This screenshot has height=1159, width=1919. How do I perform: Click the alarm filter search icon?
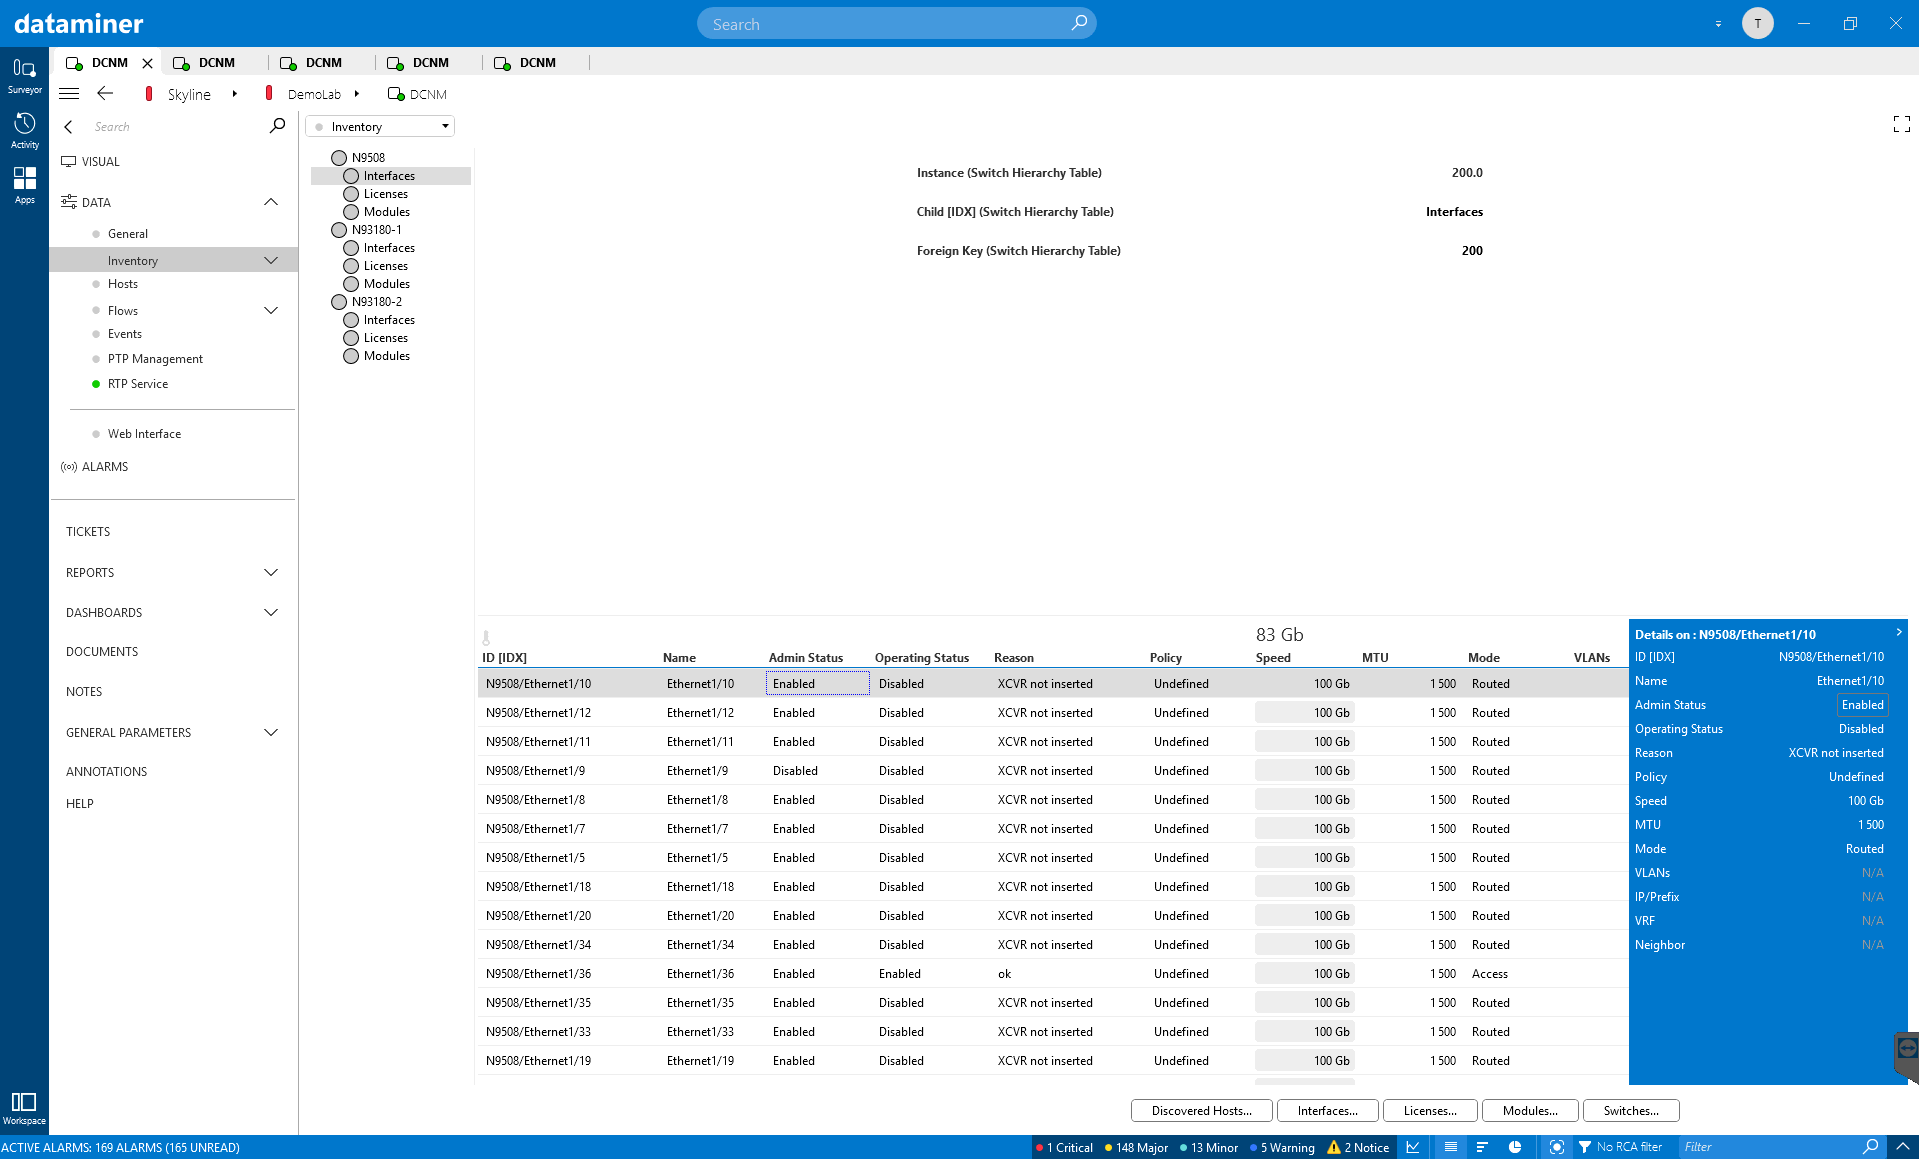tap(1869, 1146)
